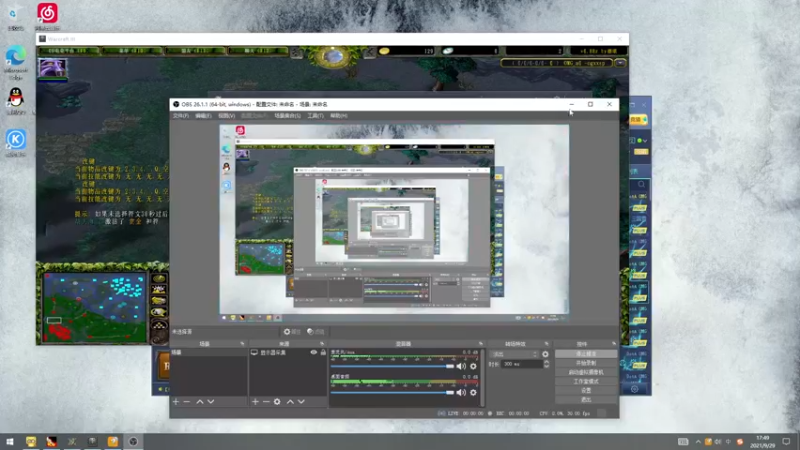
Task: Toggle lock on the display capture source
Action: [x=323, y=353]
